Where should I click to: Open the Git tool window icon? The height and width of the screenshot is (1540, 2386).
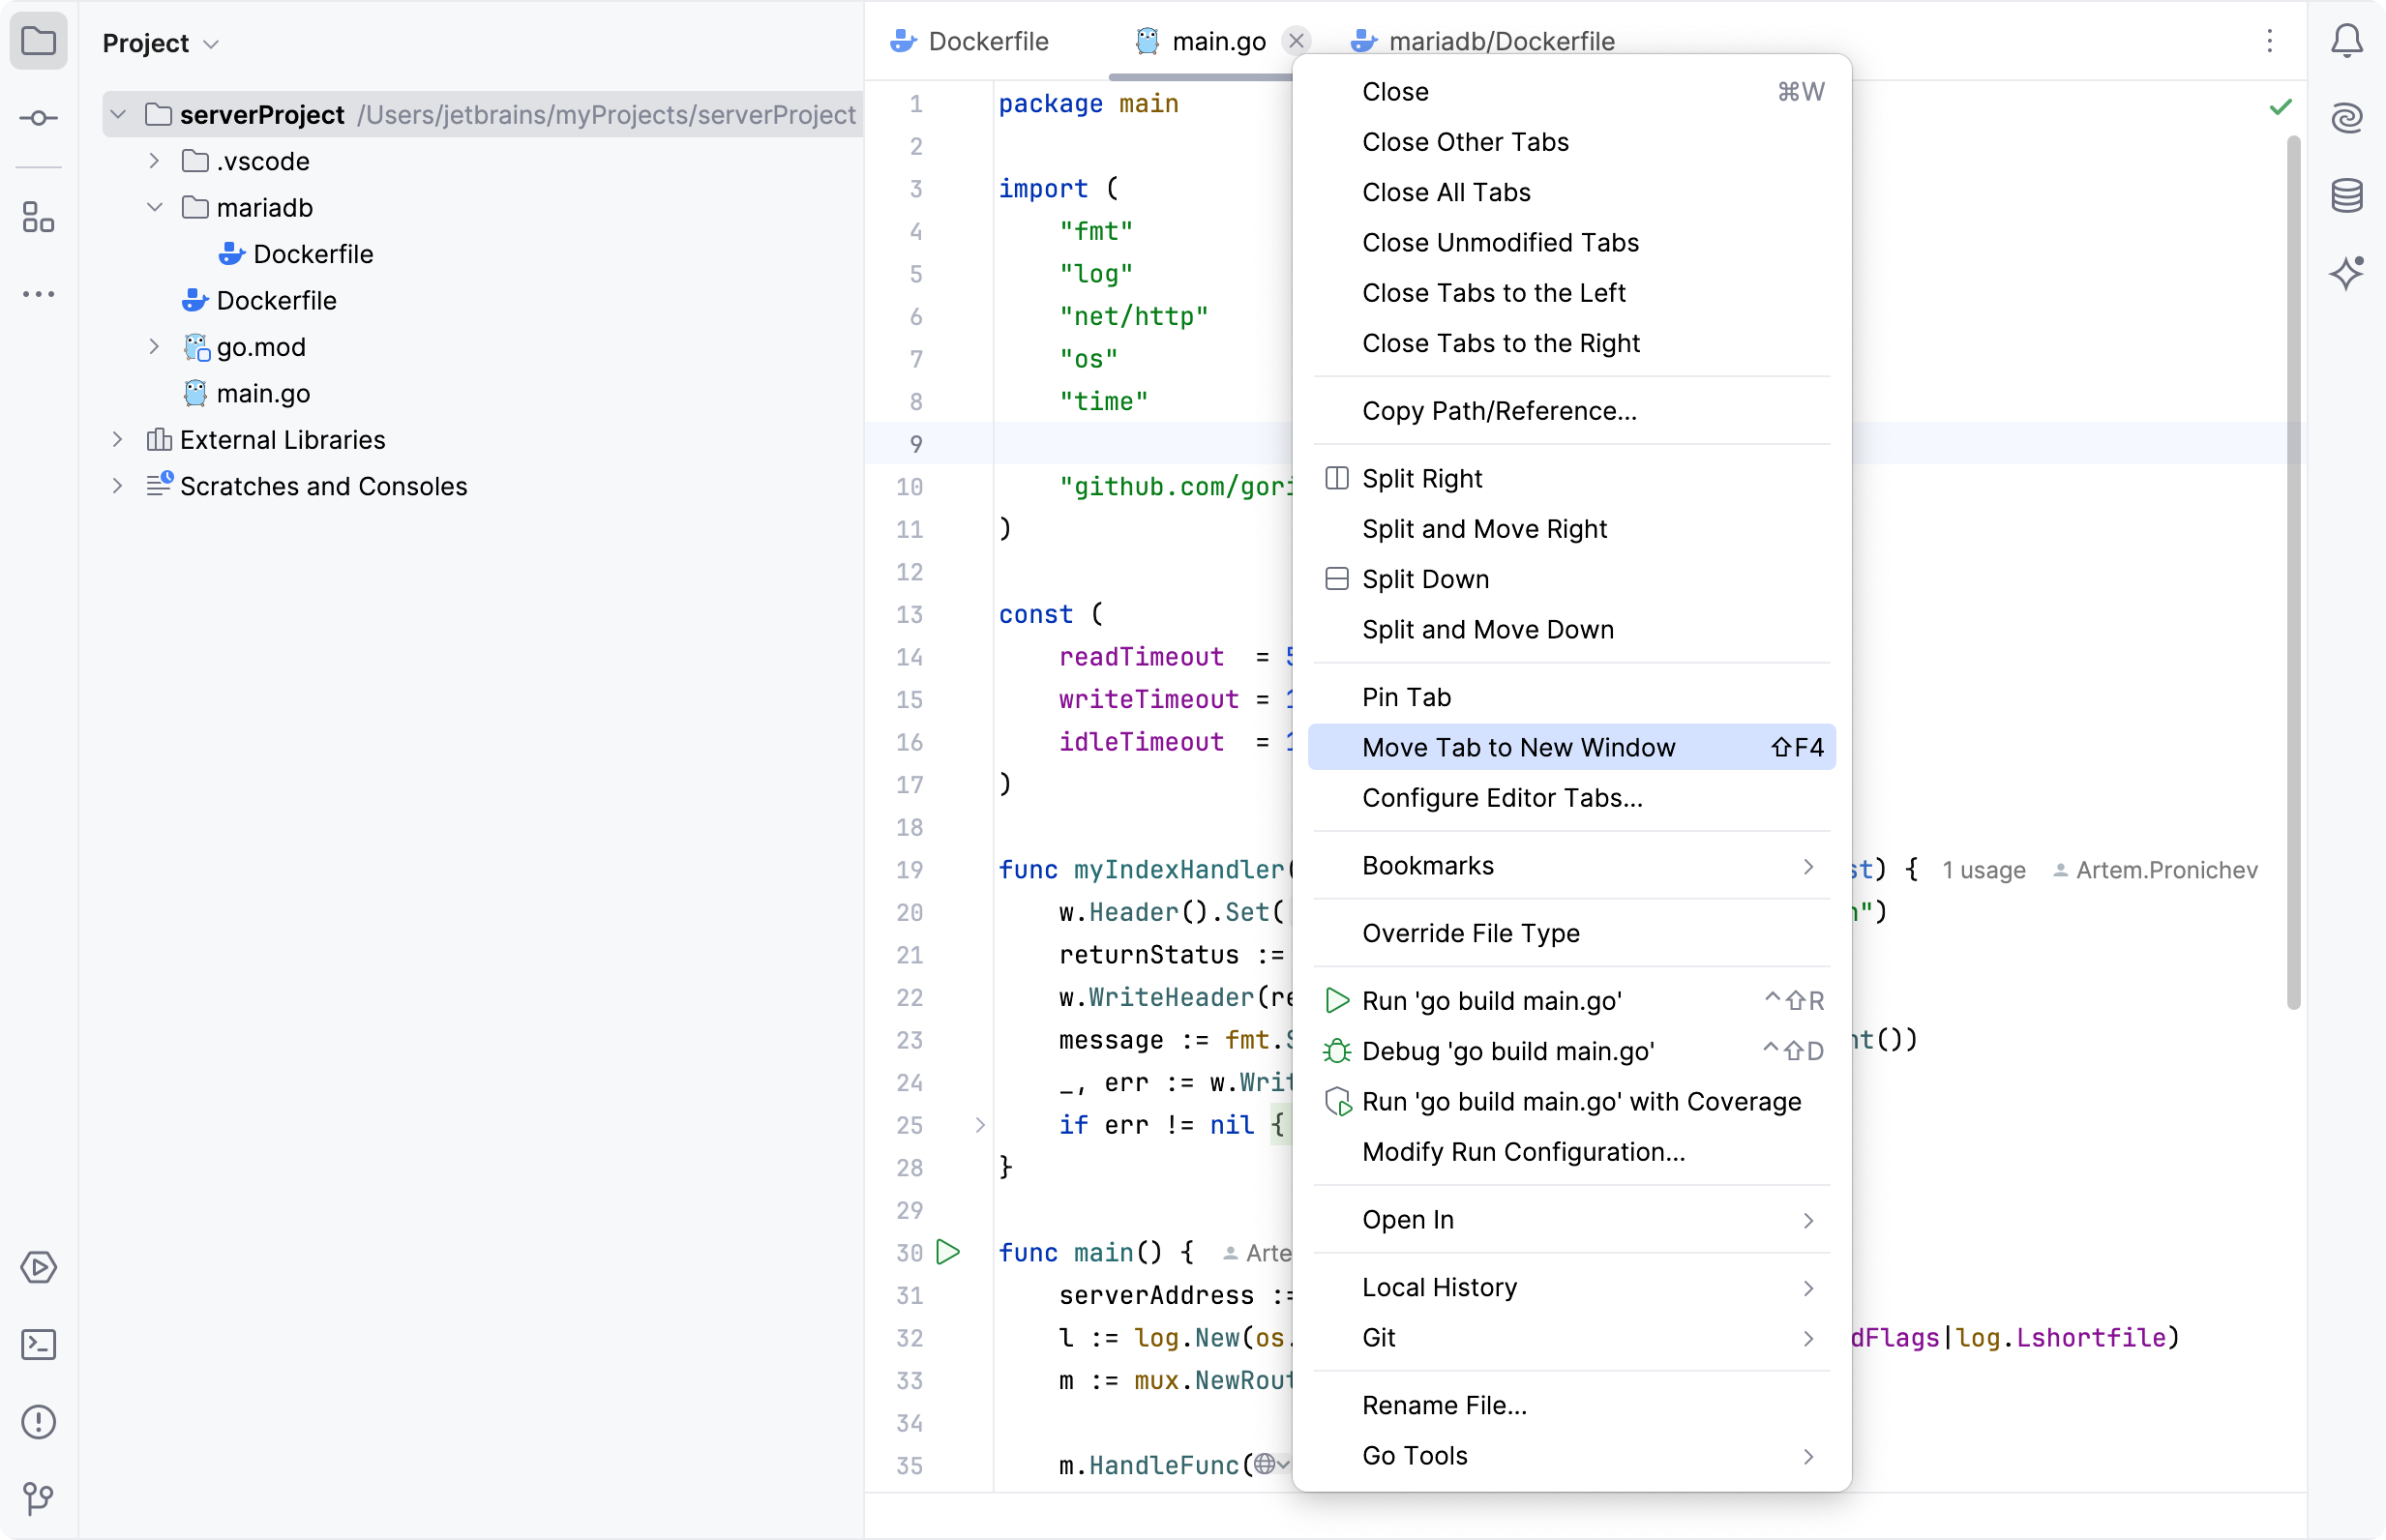click(38, 1498)
